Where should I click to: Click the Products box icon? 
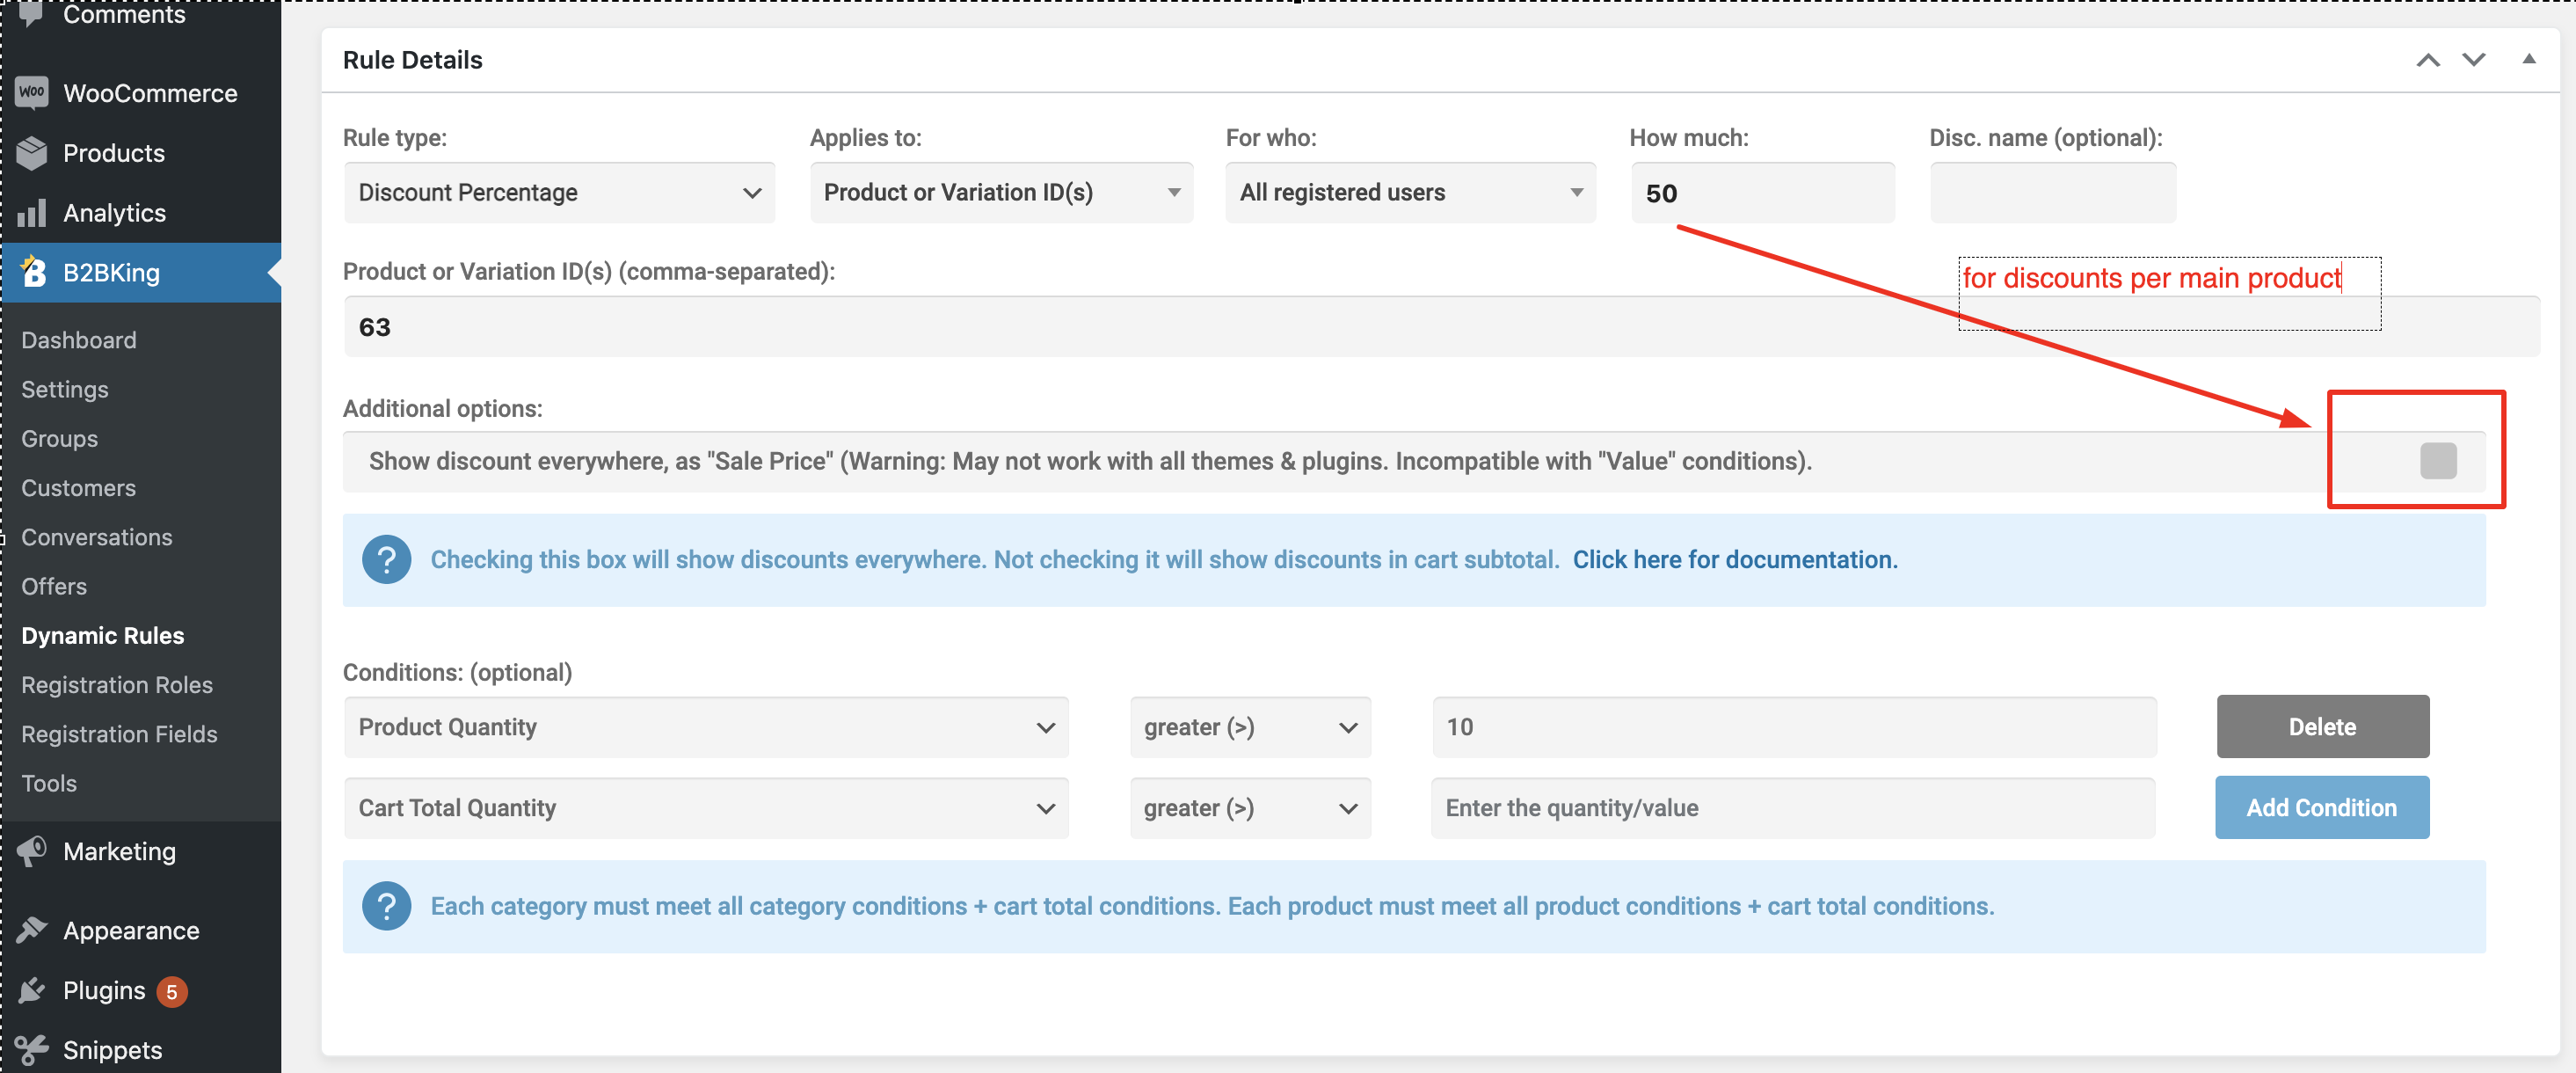point(32,153)
